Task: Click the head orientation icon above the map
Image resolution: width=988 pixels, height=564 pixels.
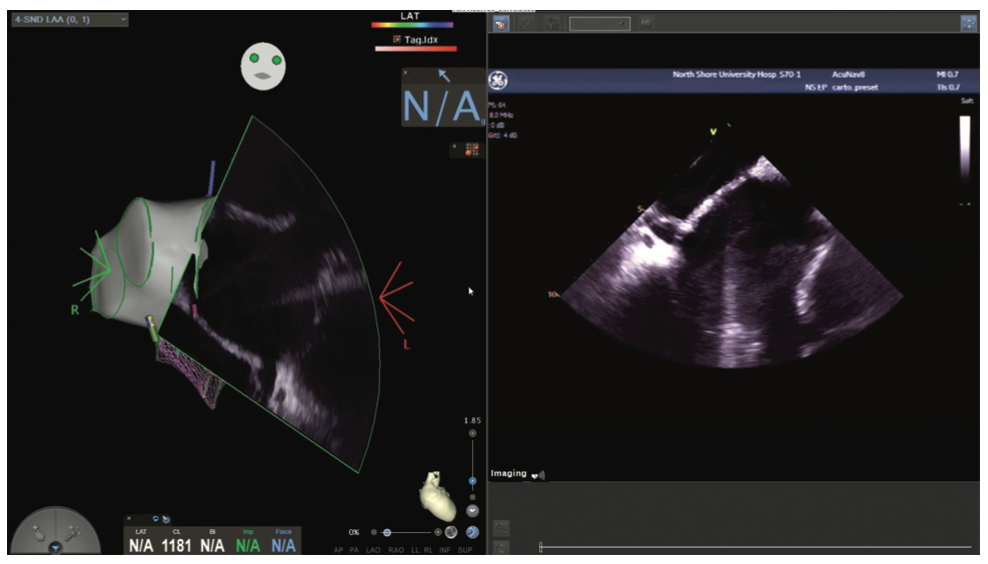Action: click(x=263, y=66)
